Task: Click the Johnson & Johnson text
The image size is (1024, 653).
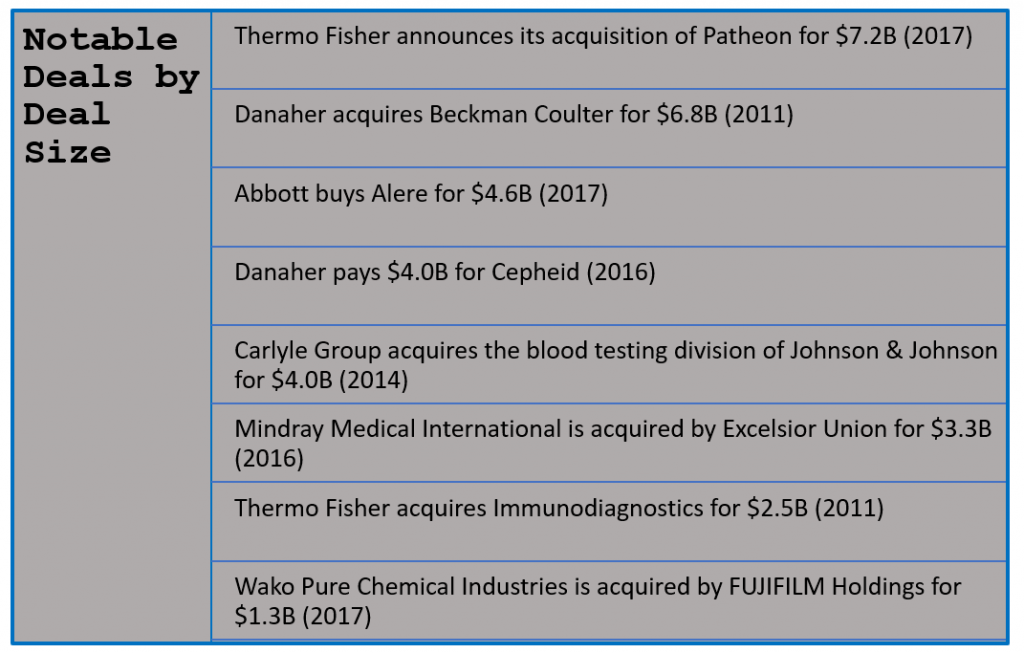Action: [x=893, y=351]
